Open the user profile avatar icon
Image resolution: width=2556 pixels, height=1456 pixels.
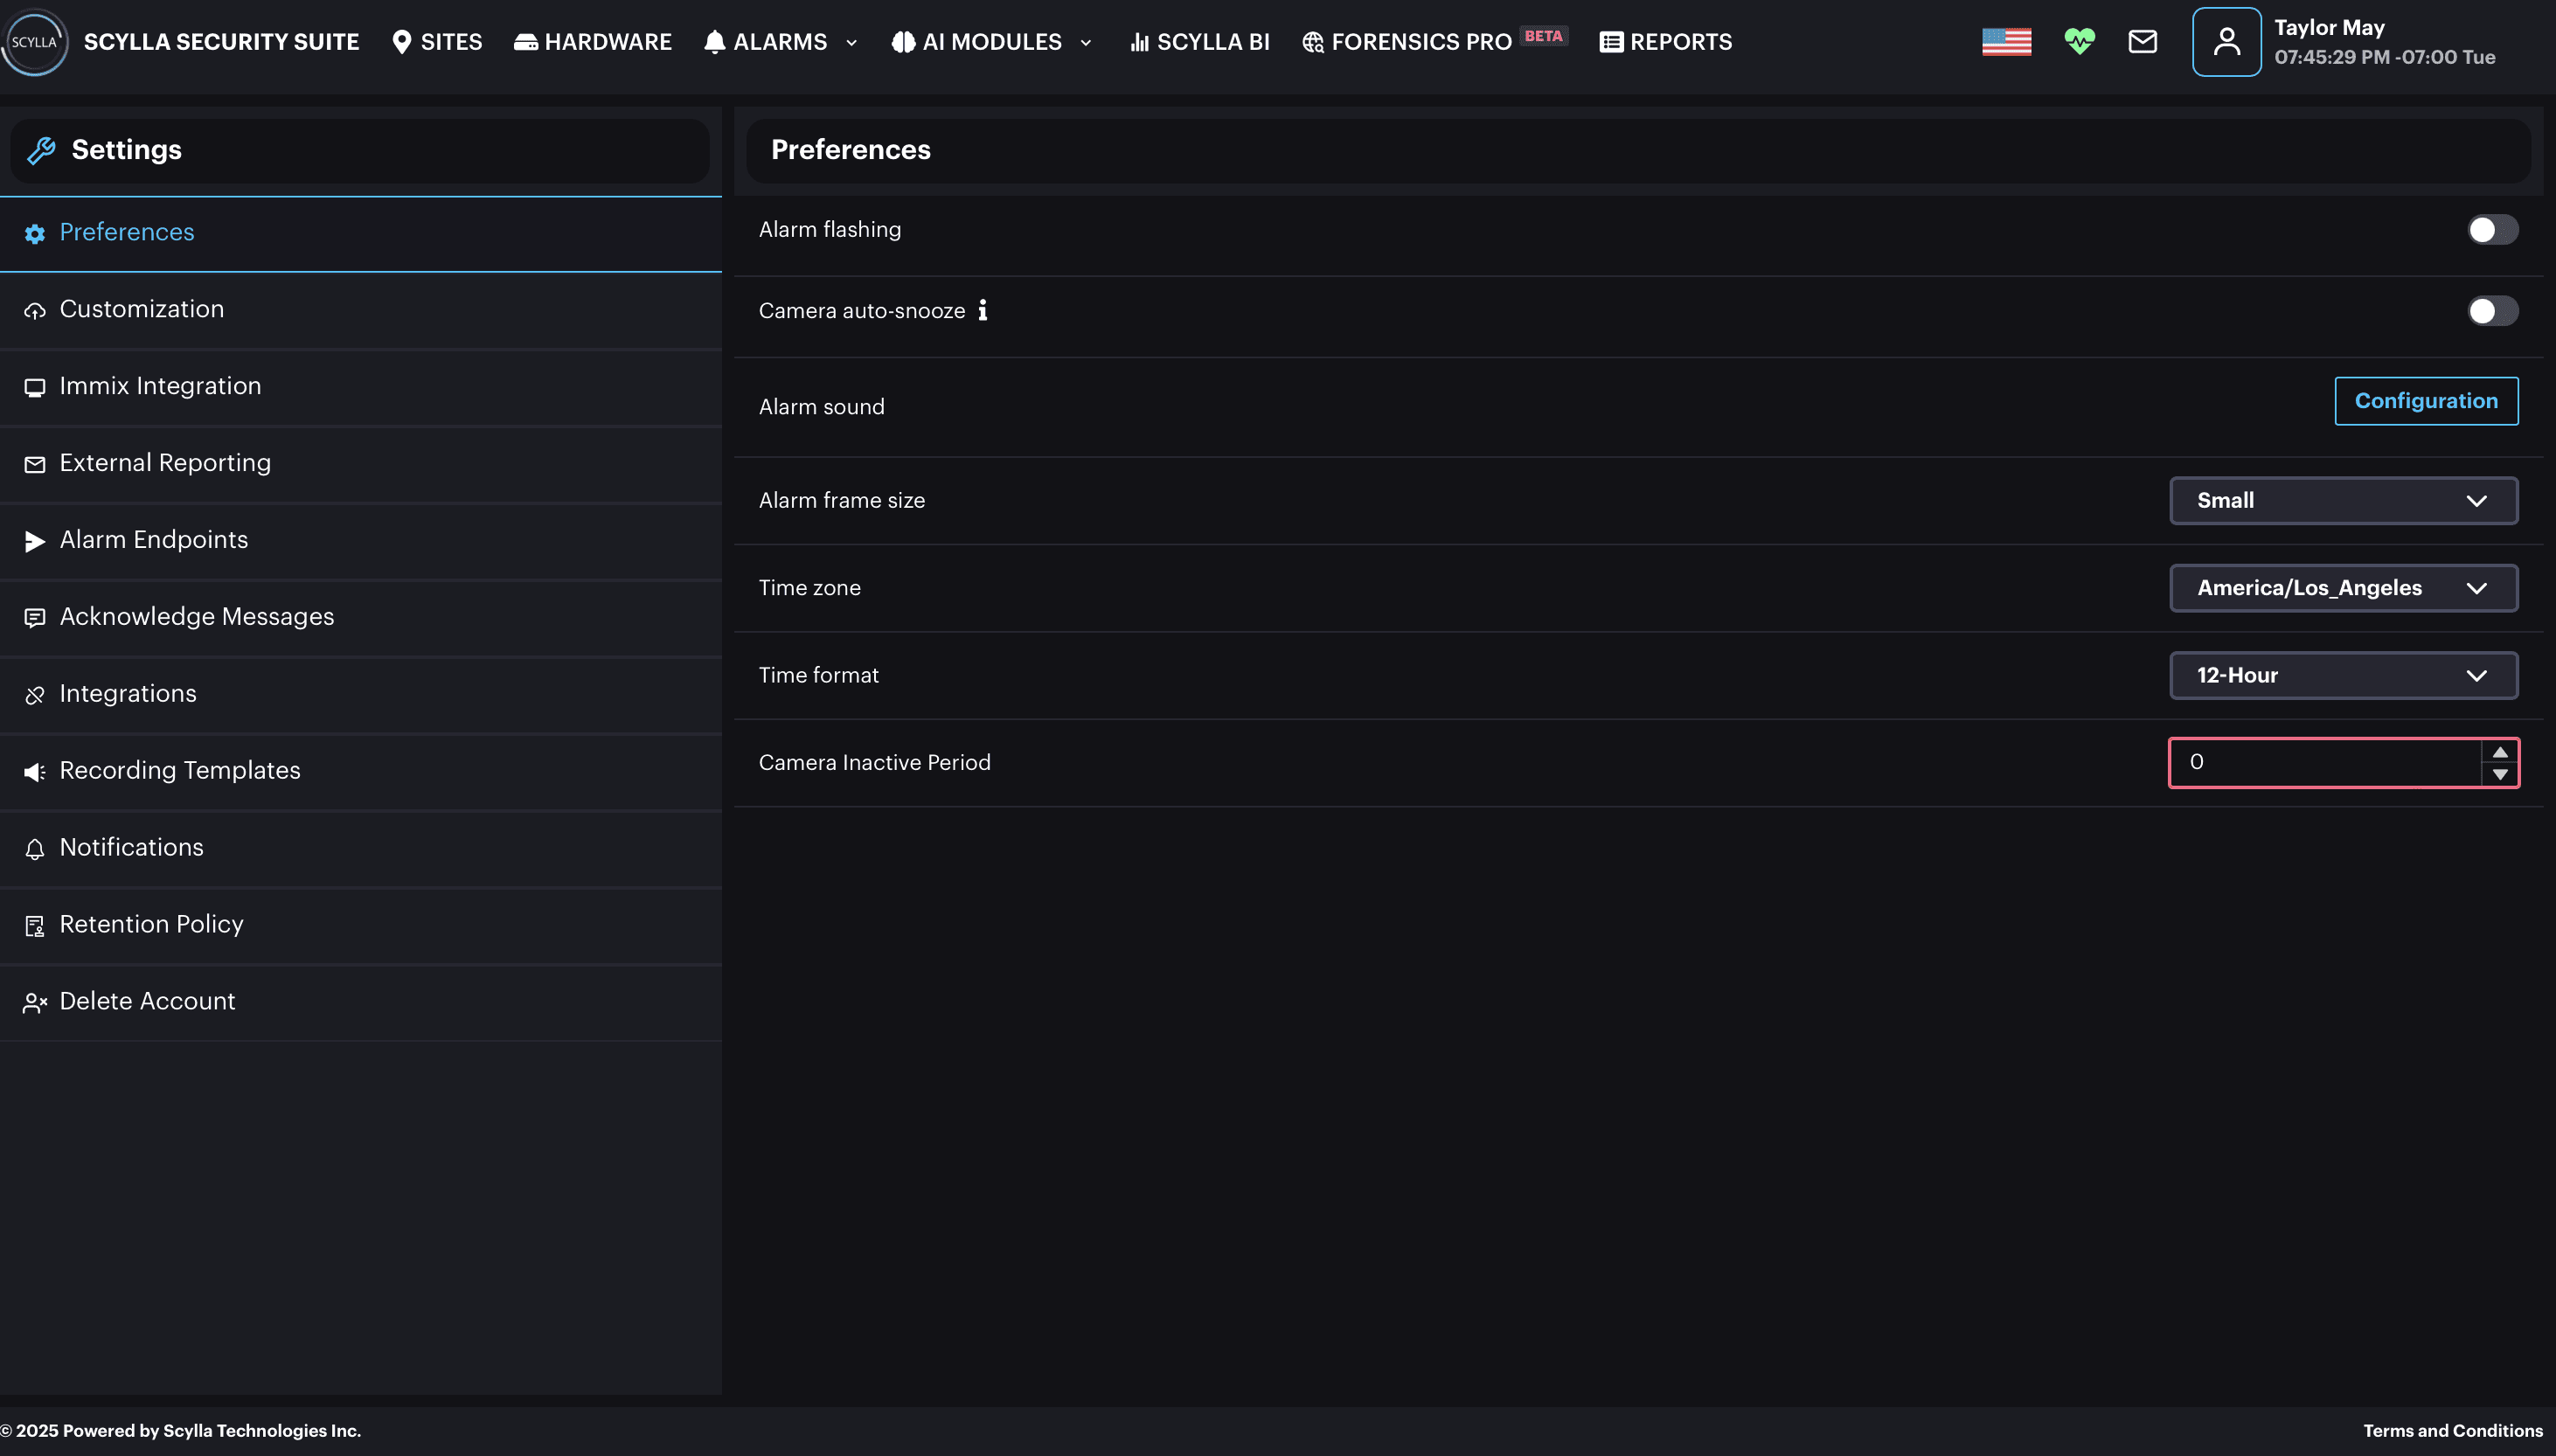[2226, 42]
